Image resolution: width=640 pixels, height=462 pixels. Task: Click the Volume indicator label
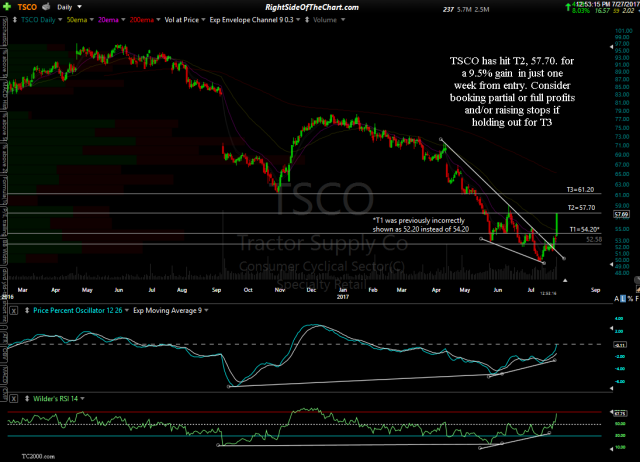[x=325, y=20]
